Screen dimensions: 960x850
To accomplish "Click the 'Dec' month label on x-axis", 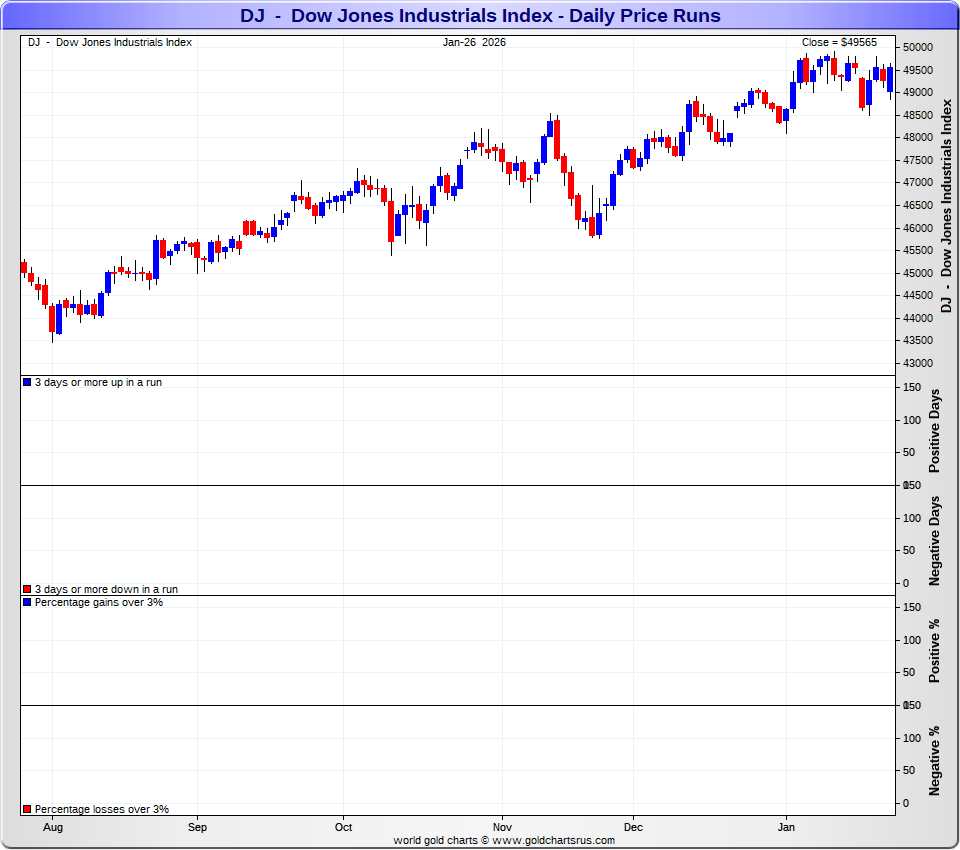I will [633, 827].
